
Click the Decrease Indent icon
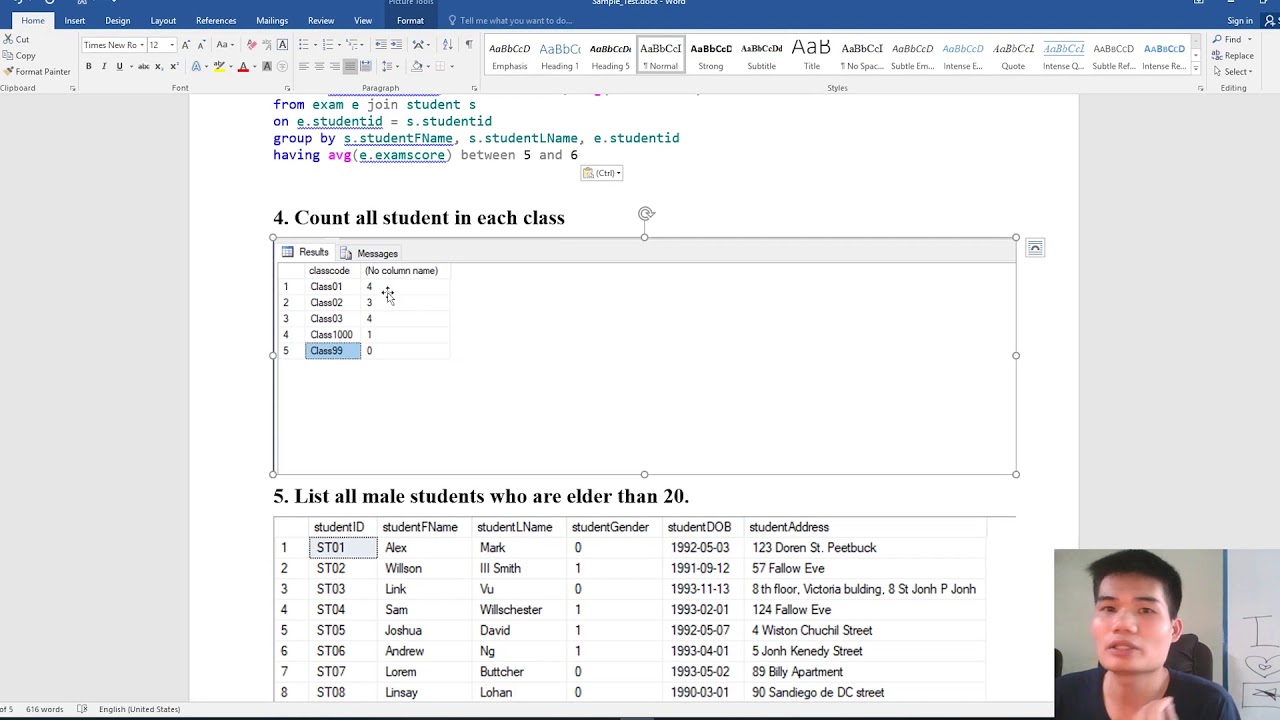(381, 45)
